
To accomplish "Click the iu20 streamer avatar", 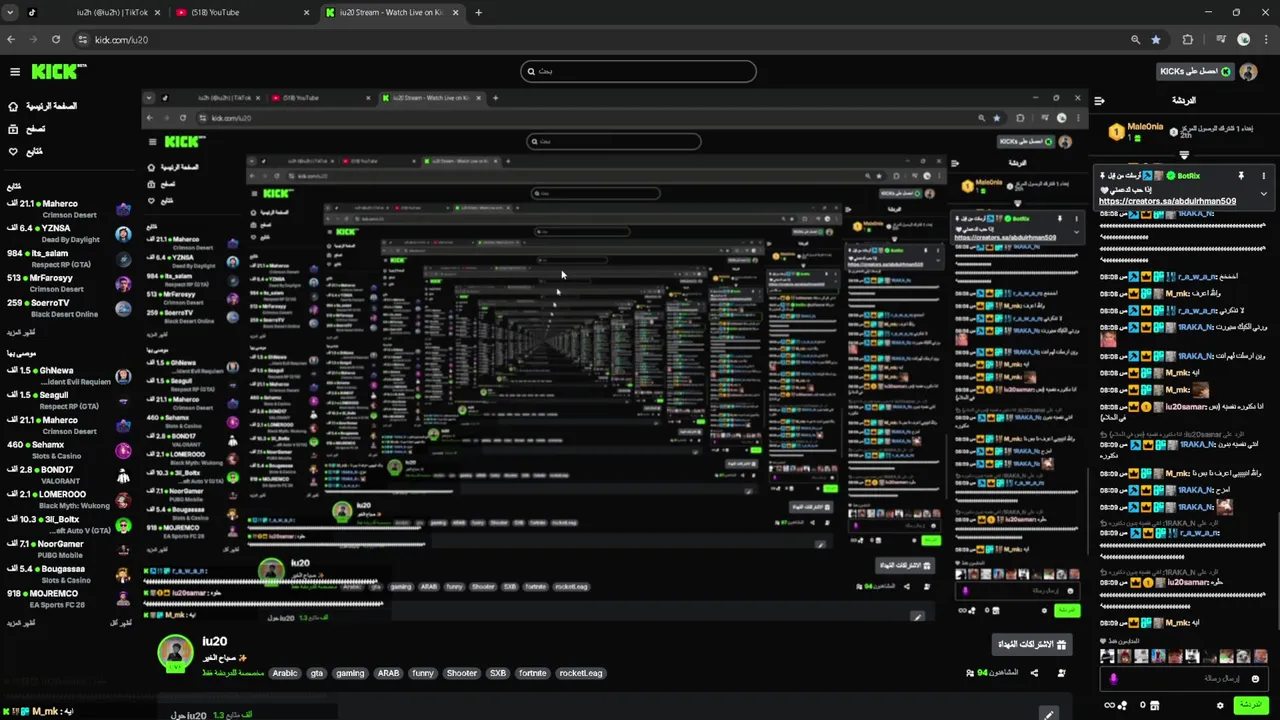I will [x=175, y=652].
